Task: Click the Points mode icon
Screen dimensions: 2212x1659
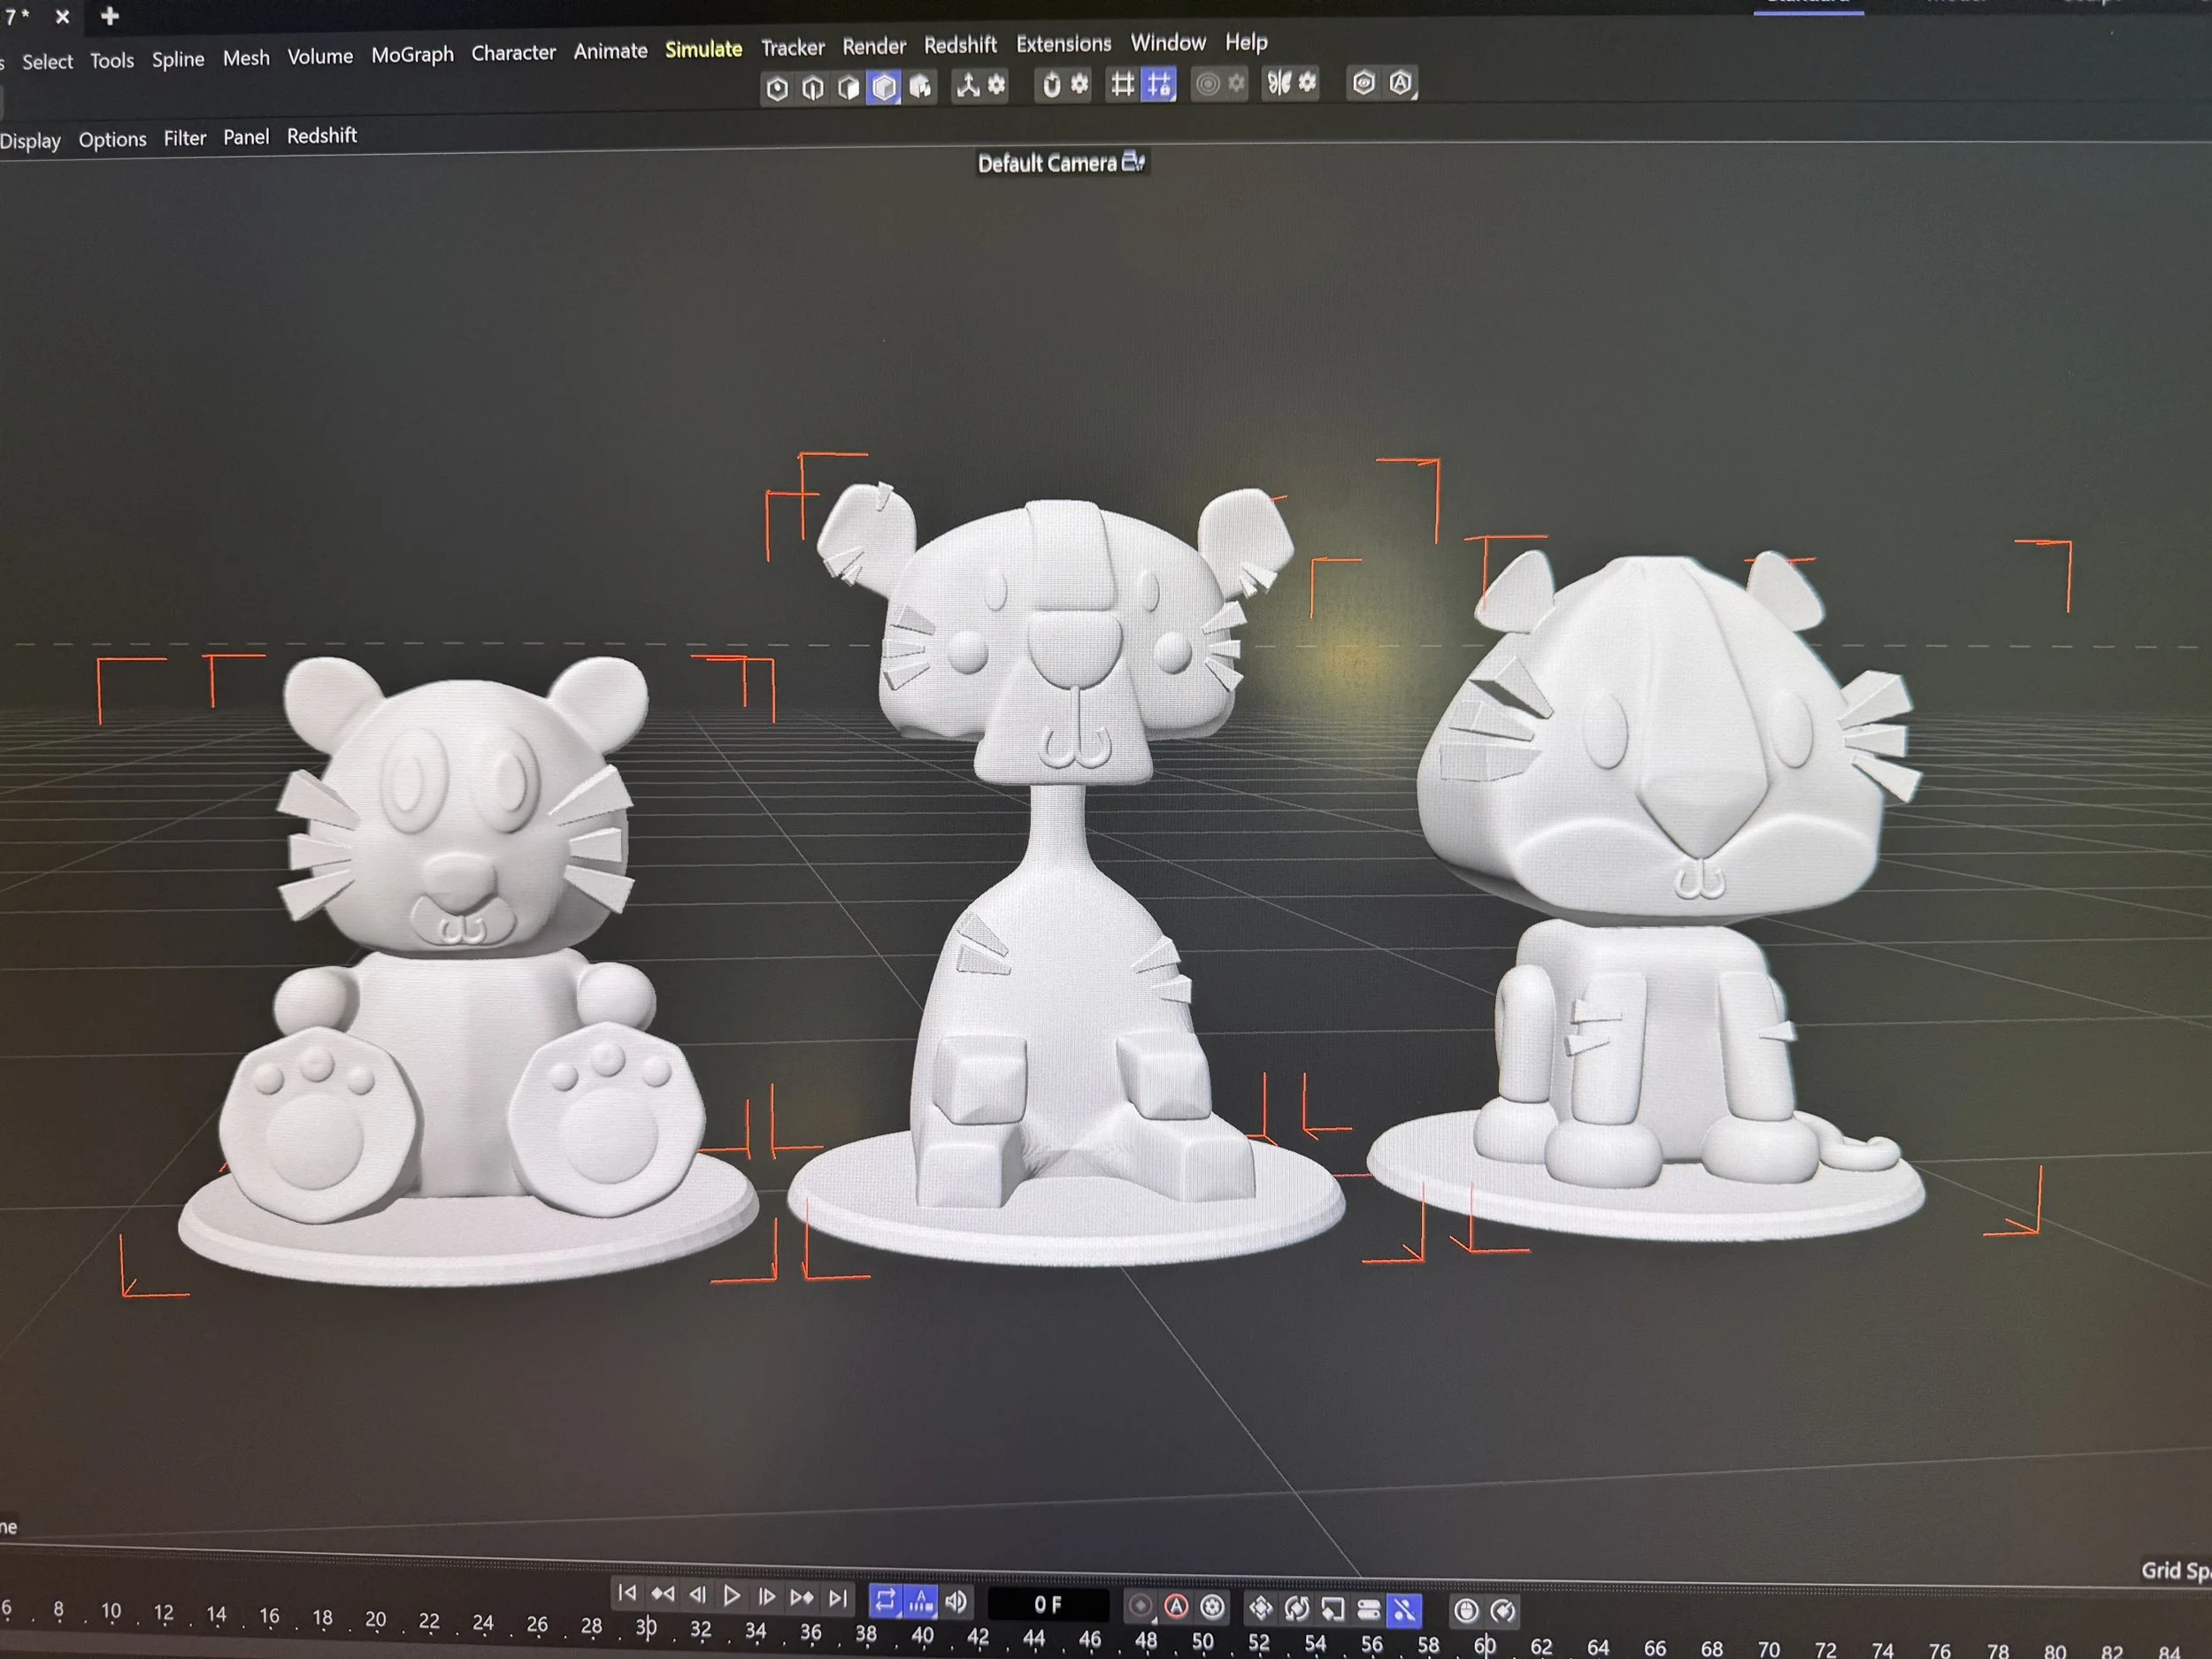Action: pos(777,89)
